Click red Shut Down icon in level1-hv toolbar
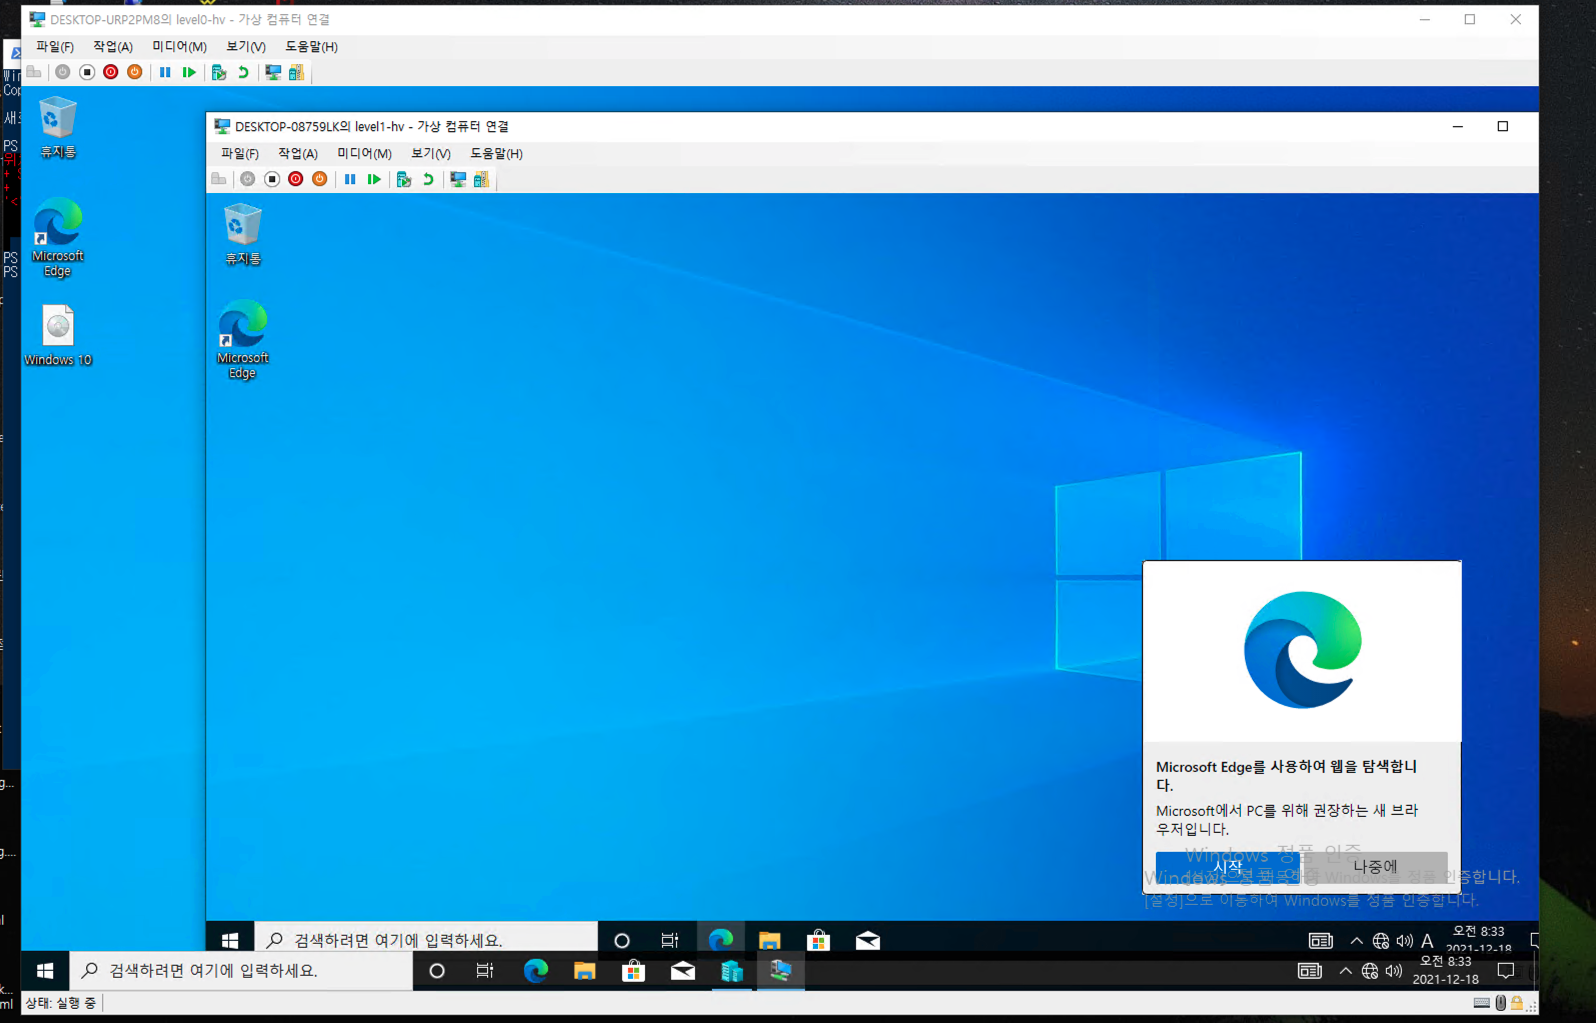1596x1023 pixels. [296, 179]
